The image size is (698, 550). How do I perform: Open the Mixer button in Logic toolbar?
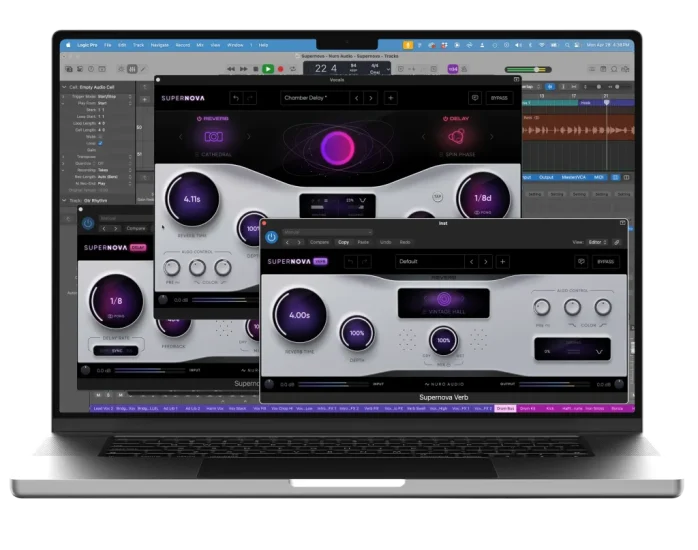pos(132,69)
